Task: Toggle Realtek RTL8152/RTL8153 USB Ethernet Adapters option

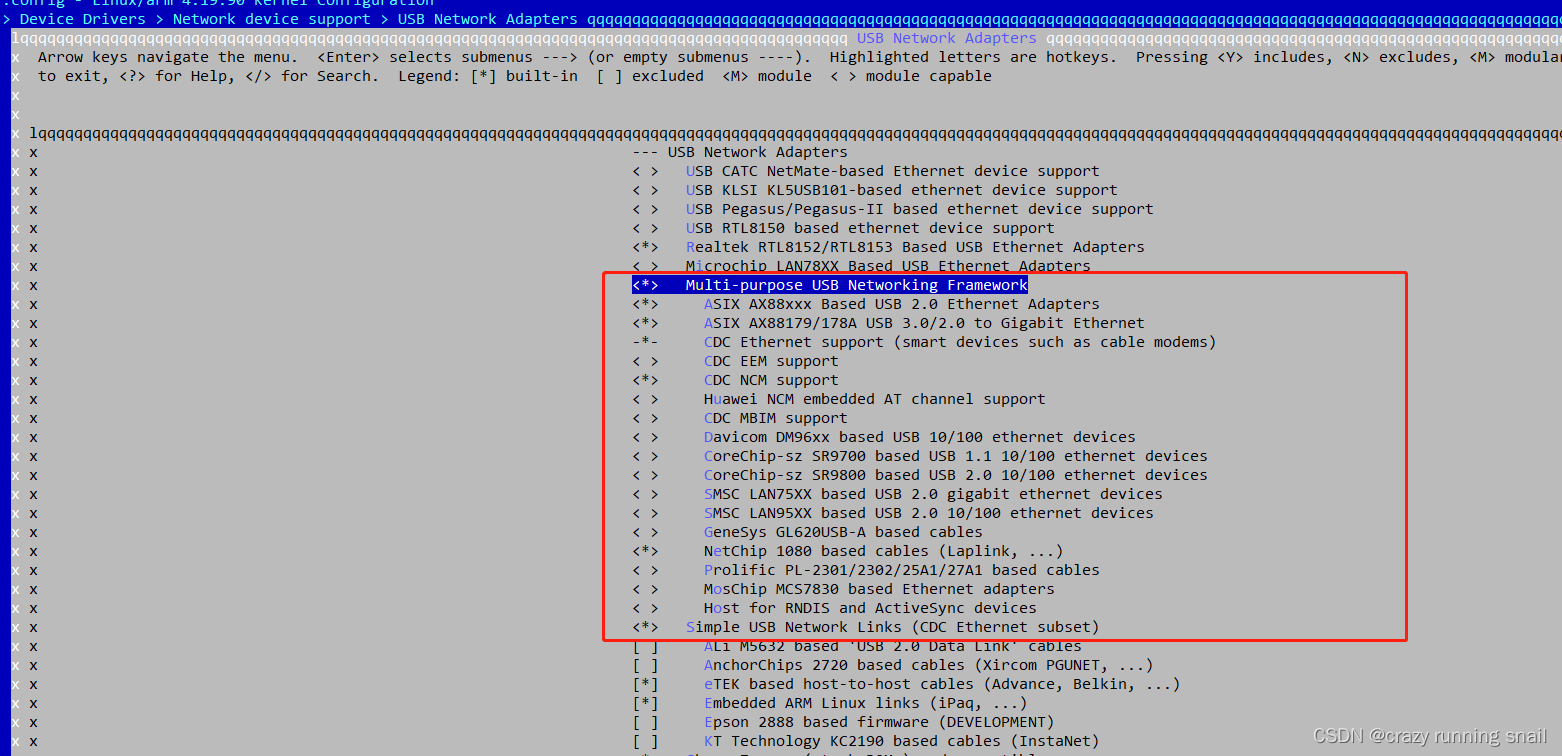Action: tap(888, 247)
